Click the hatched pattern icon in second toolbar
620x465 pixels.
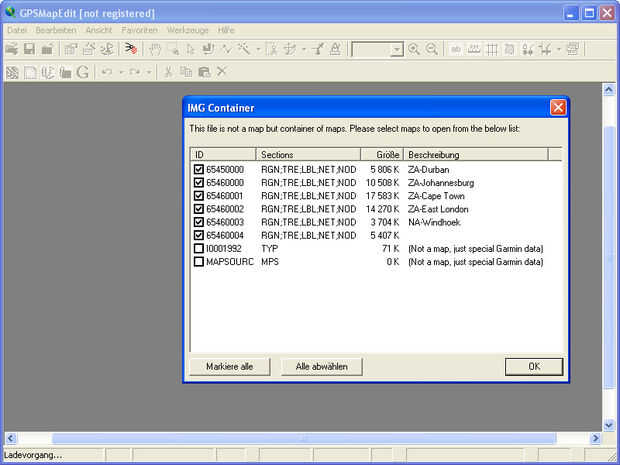click(x=12, y=72)
